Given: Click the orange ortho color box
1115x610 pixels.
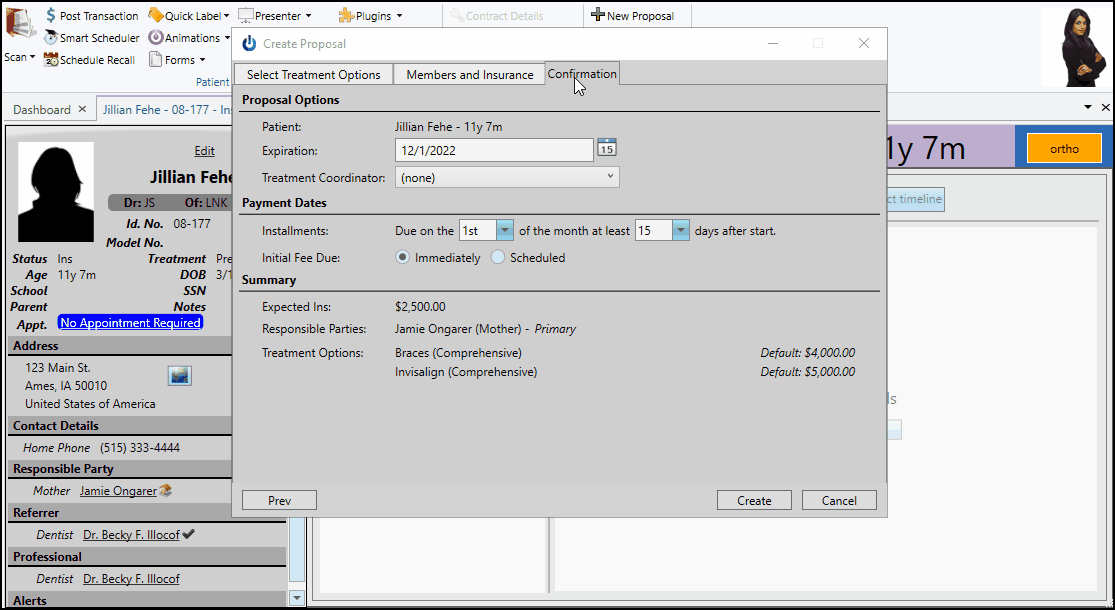Looking at the screenshot, I should point(1064,149).
